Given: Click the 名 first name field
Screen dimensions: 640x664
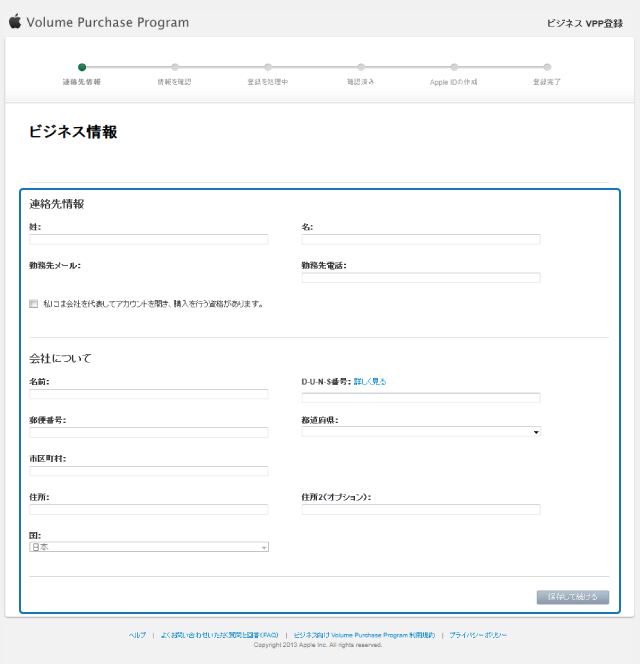Looking at the screenshot, I should pos(421,239).
